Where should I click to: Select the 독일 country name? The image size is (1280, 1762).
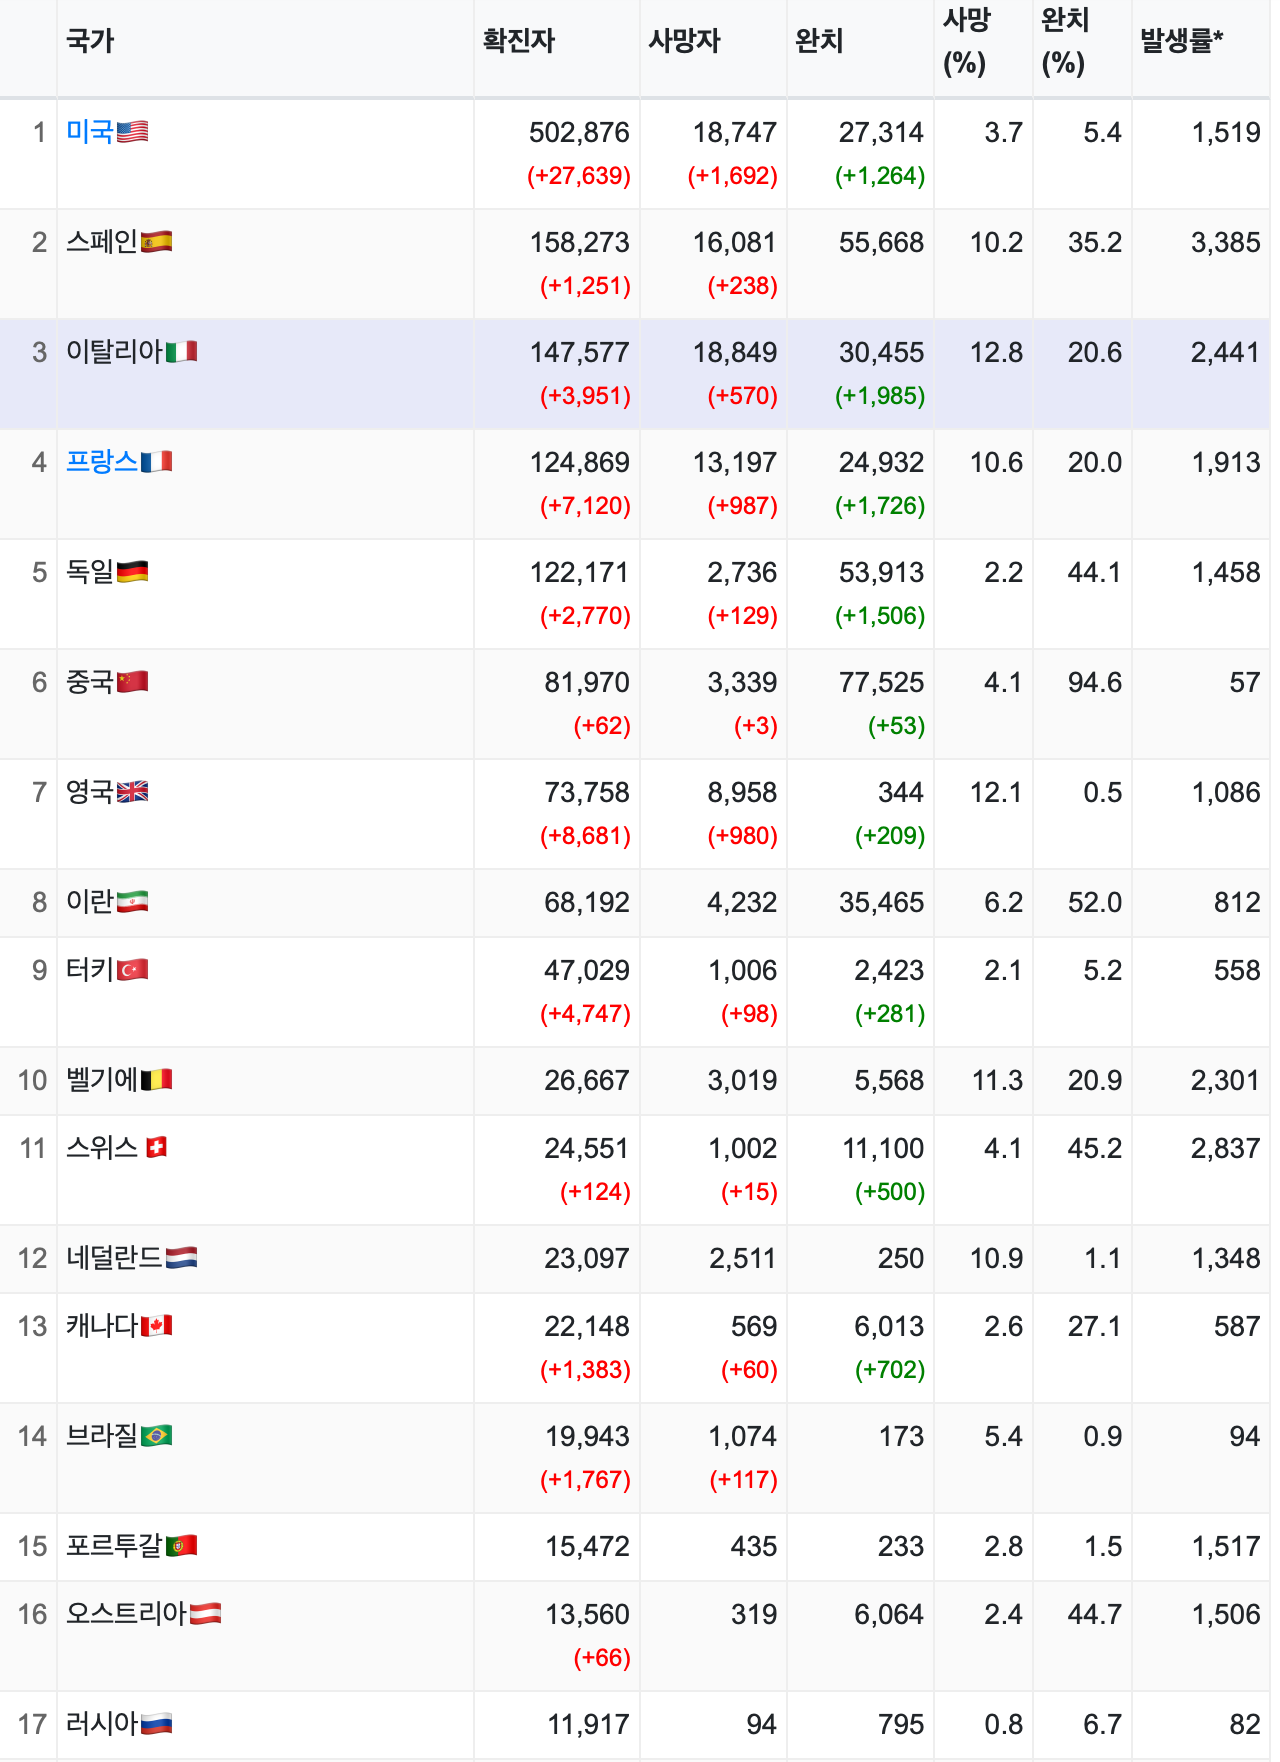click(90, 572)
